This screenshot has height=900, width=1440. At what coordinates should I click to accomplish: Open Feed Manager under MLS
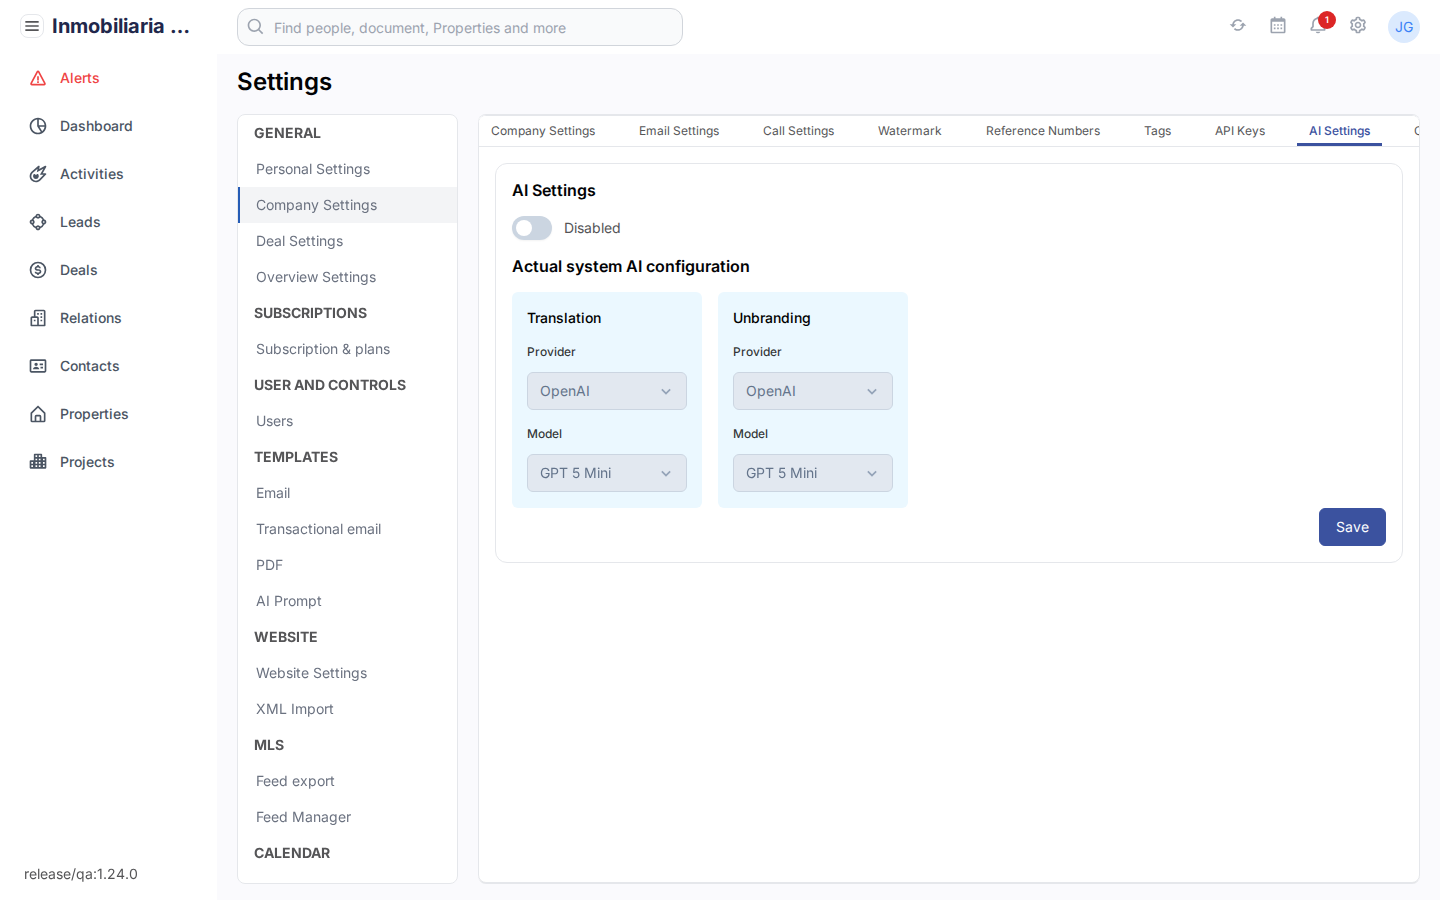[x=303, y=817]
